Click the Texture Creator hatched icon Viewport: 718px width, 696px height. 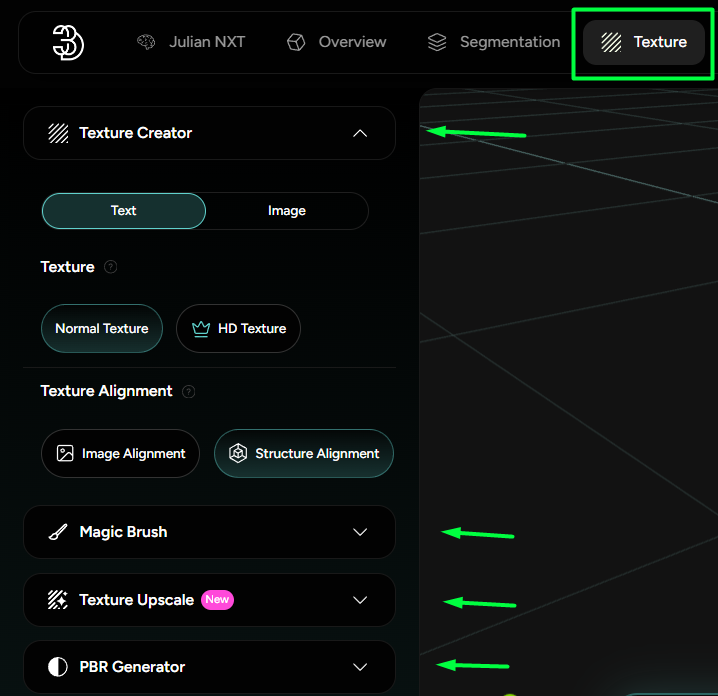tap(58, 133)
